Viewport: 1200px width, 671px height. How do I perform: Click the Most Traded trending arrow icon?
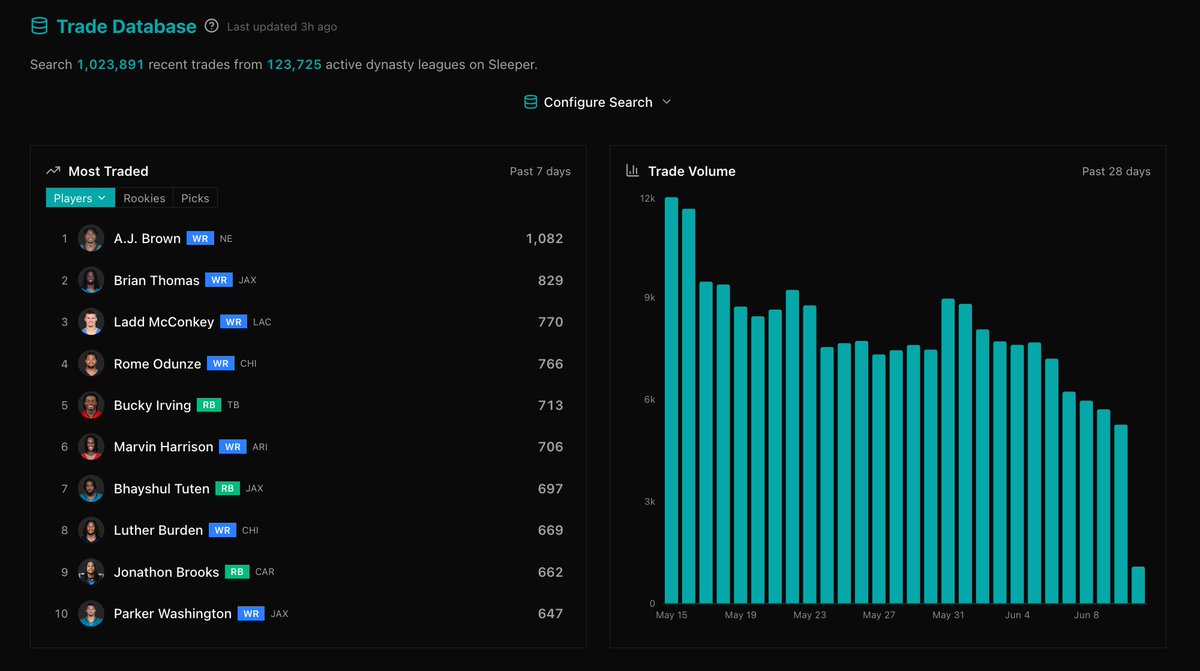pos(54,171)
